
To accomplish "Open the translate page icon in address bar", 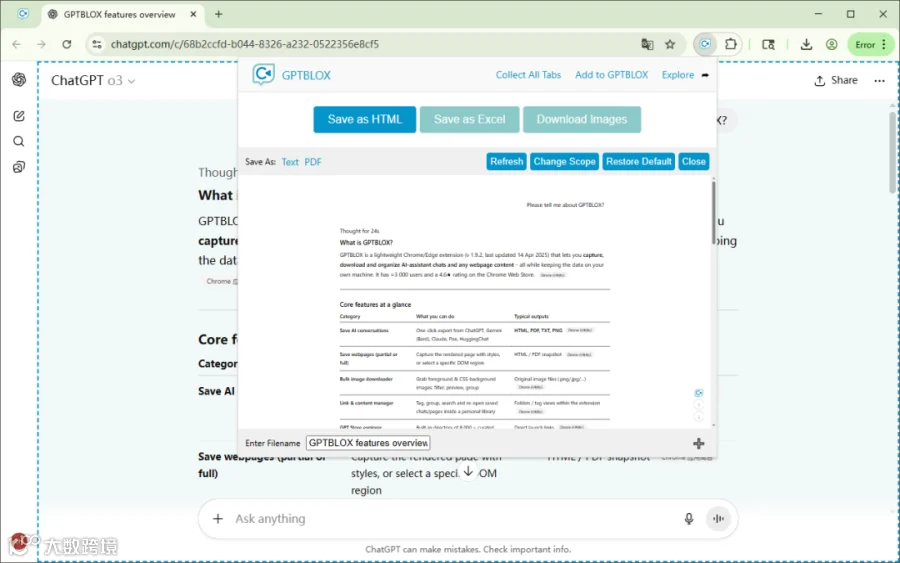I will tap(647, 44).
